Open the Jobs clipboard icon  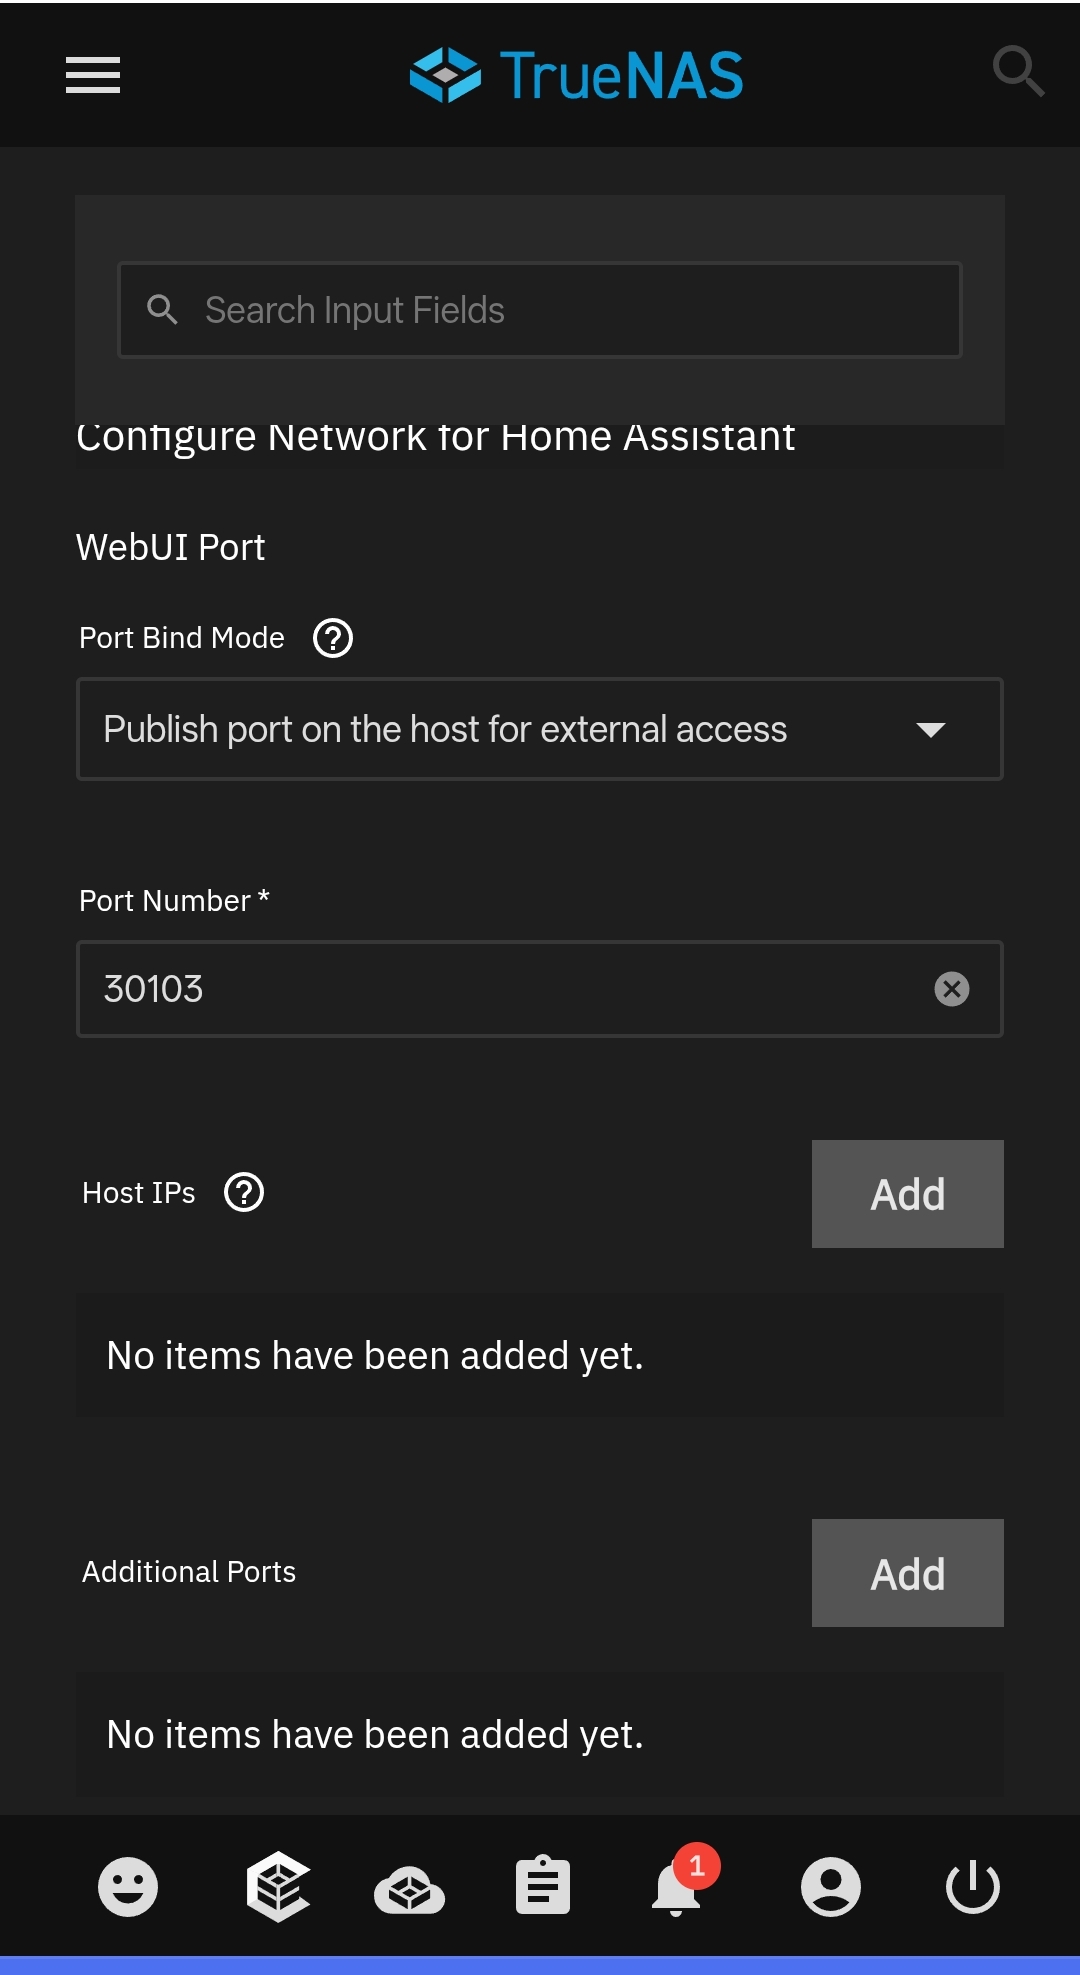click(543, 1887)
